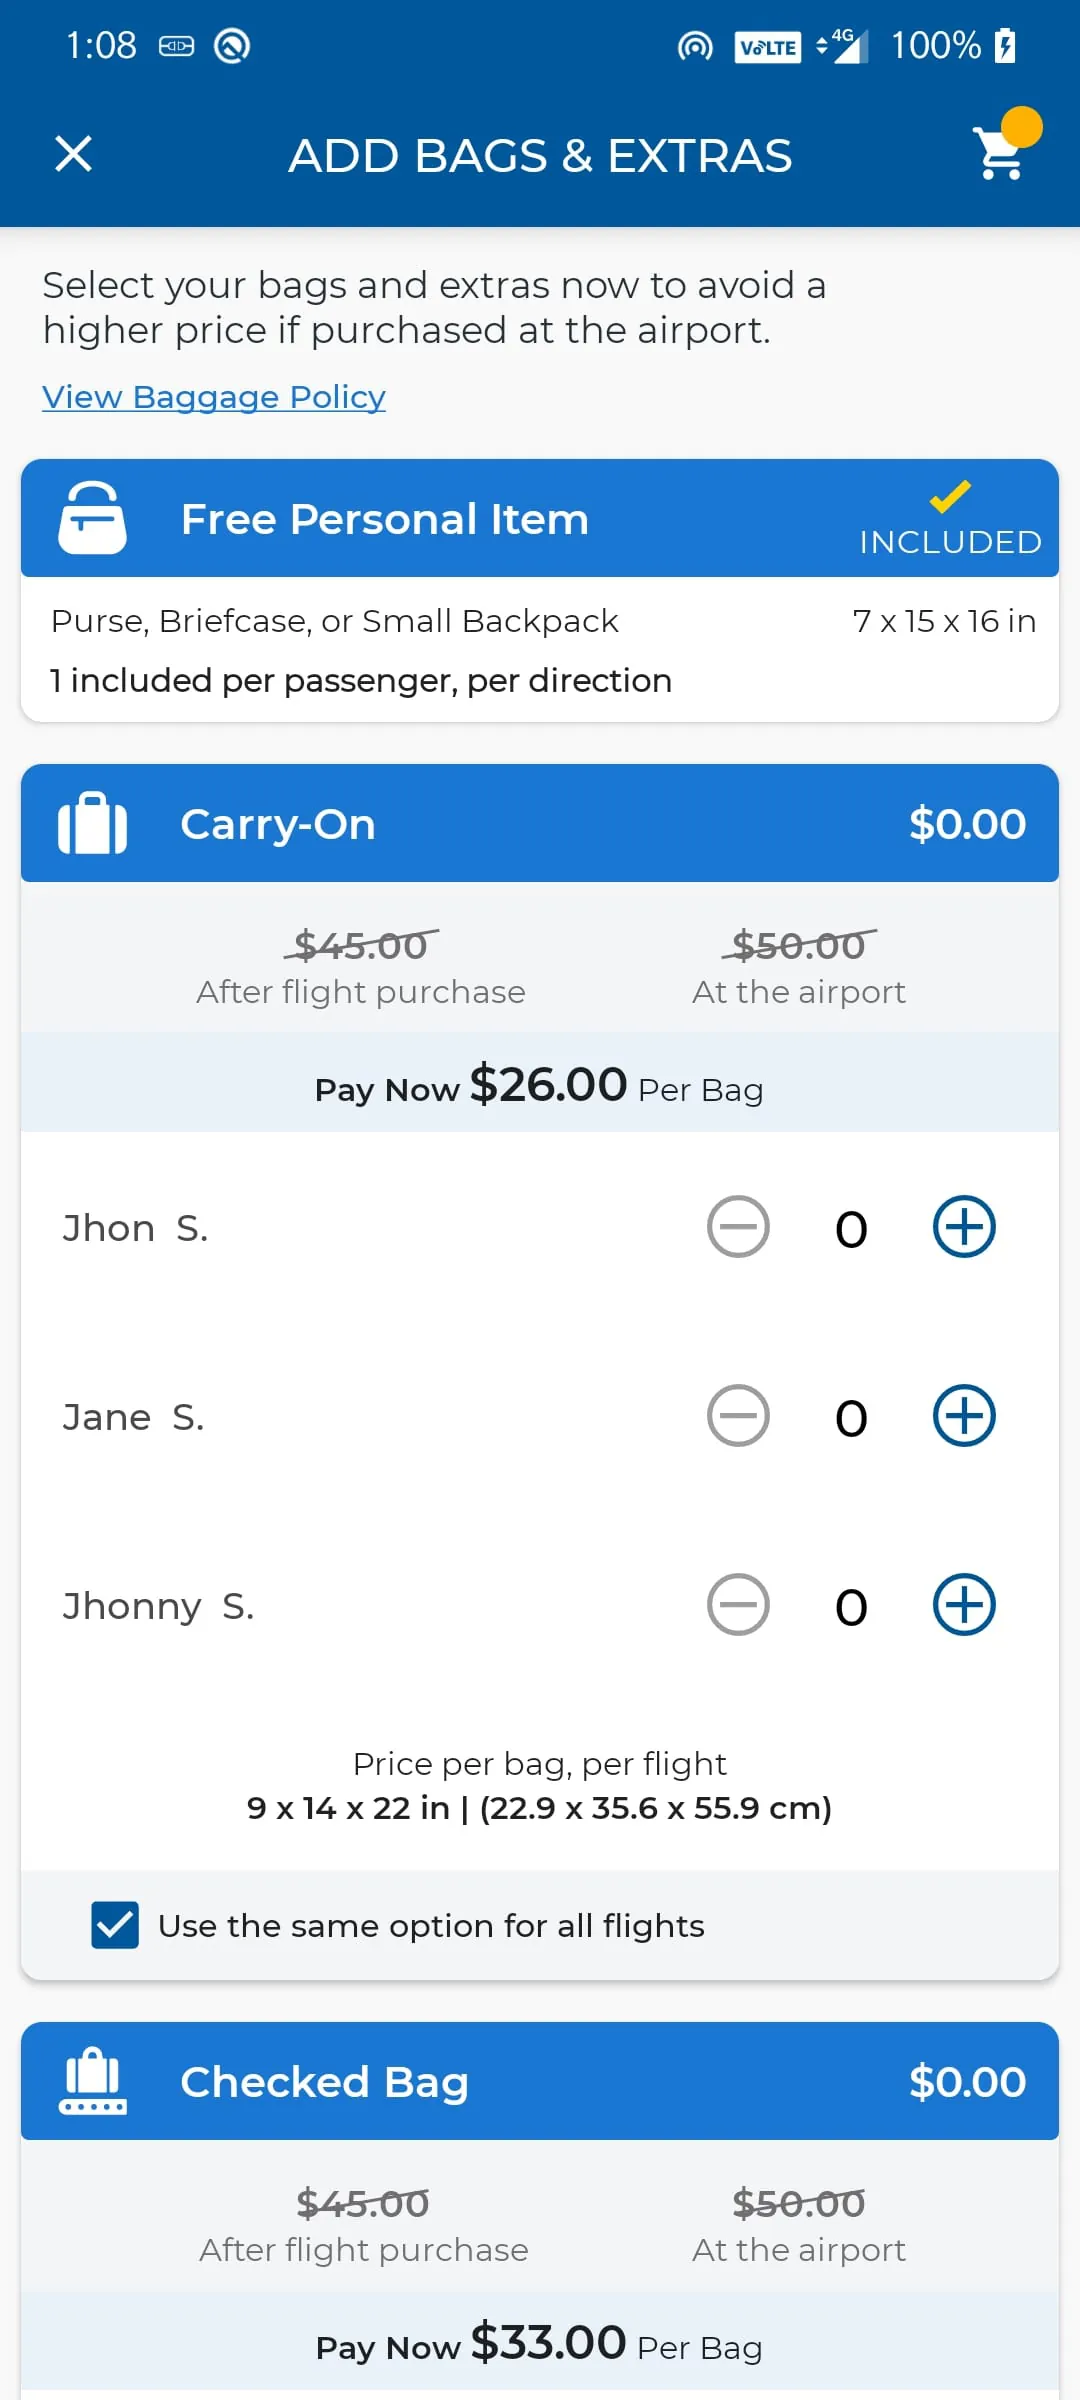Tap the Checked Bag luggage icon

point(92,2081)
